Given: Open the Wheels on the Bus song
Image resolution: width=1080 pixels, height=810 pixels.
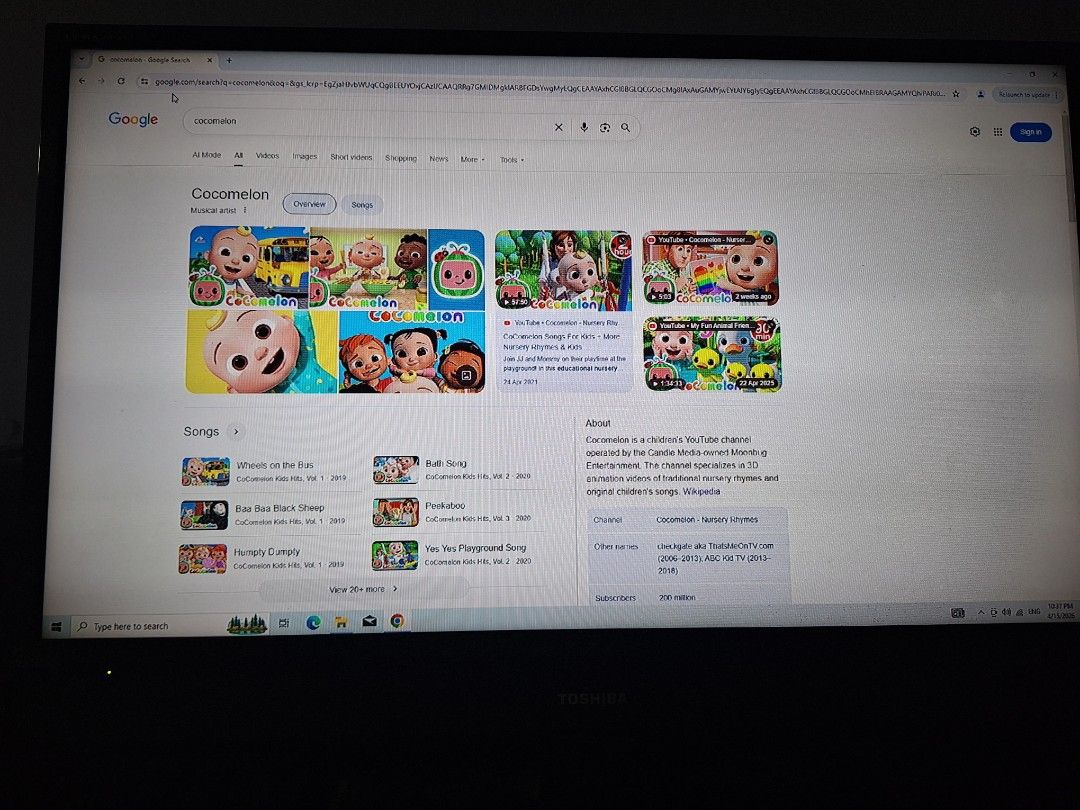Looking at the screenshot, I should pyautogui.click(x=269, y=471).
